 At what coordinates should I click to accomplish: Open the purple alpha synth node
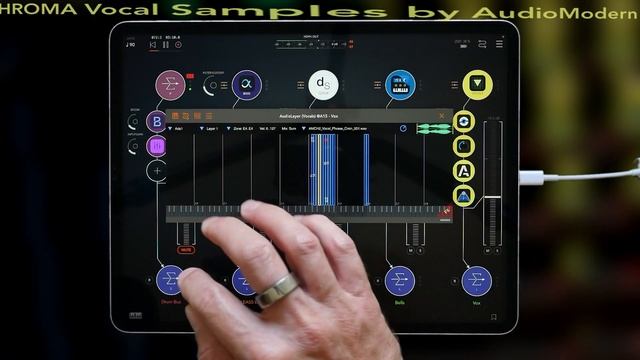247,85
